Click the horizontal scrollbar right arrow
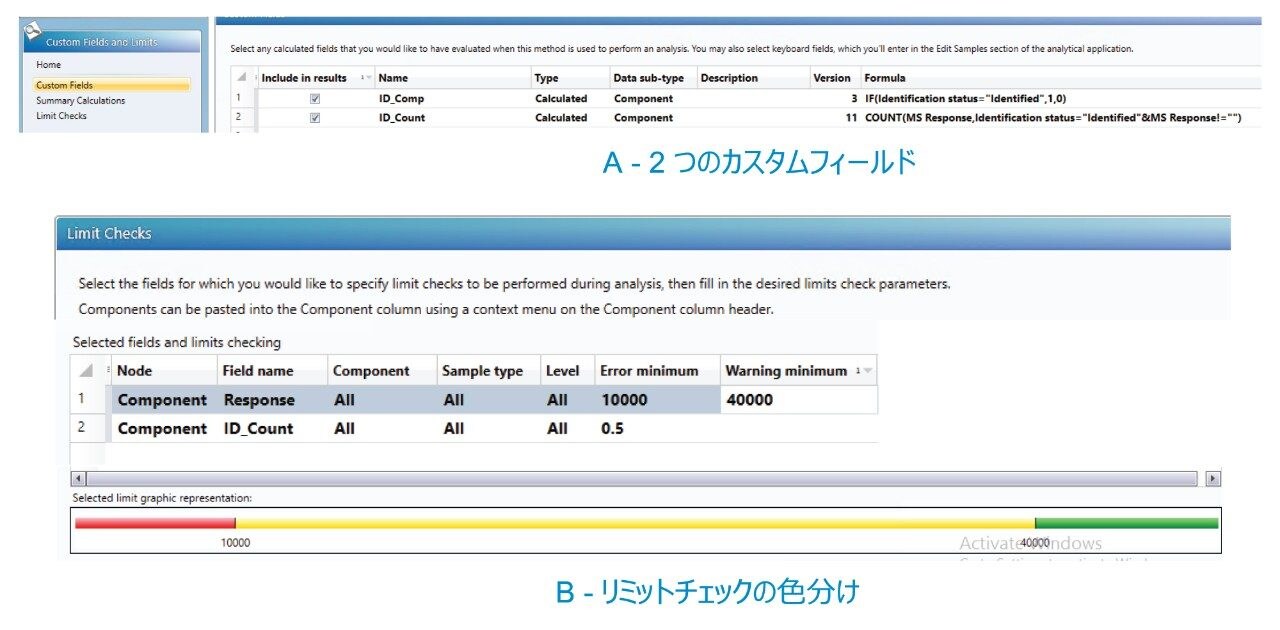Viewport: 1280px width, 630px height. coord(1214,479)
